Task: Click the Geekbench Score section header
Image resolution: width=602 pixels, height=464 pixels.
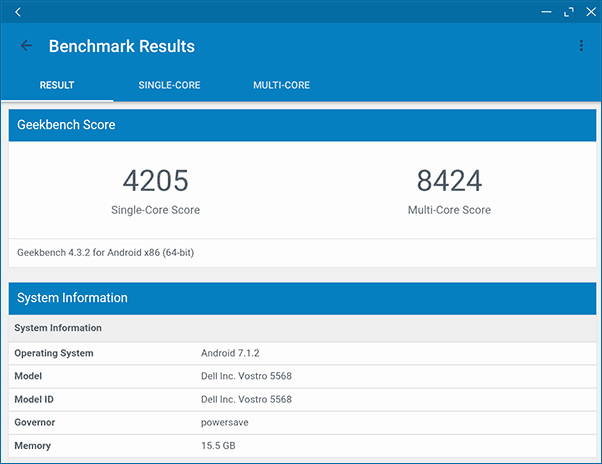Action: click(303, 125)
